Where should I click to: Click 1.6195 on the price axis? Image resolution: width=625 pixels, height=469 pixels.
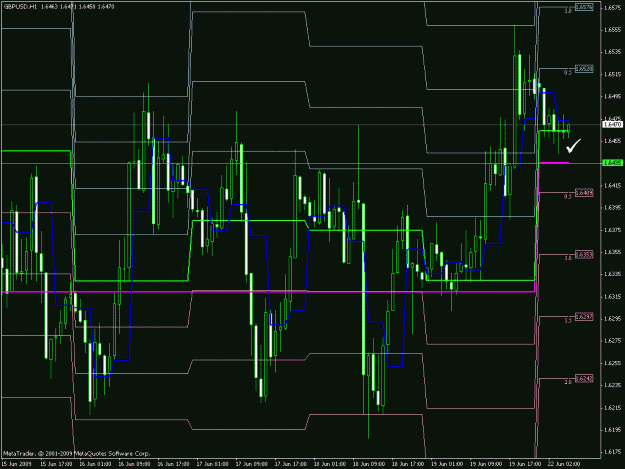pyautogui.click(x=613, y=430)
